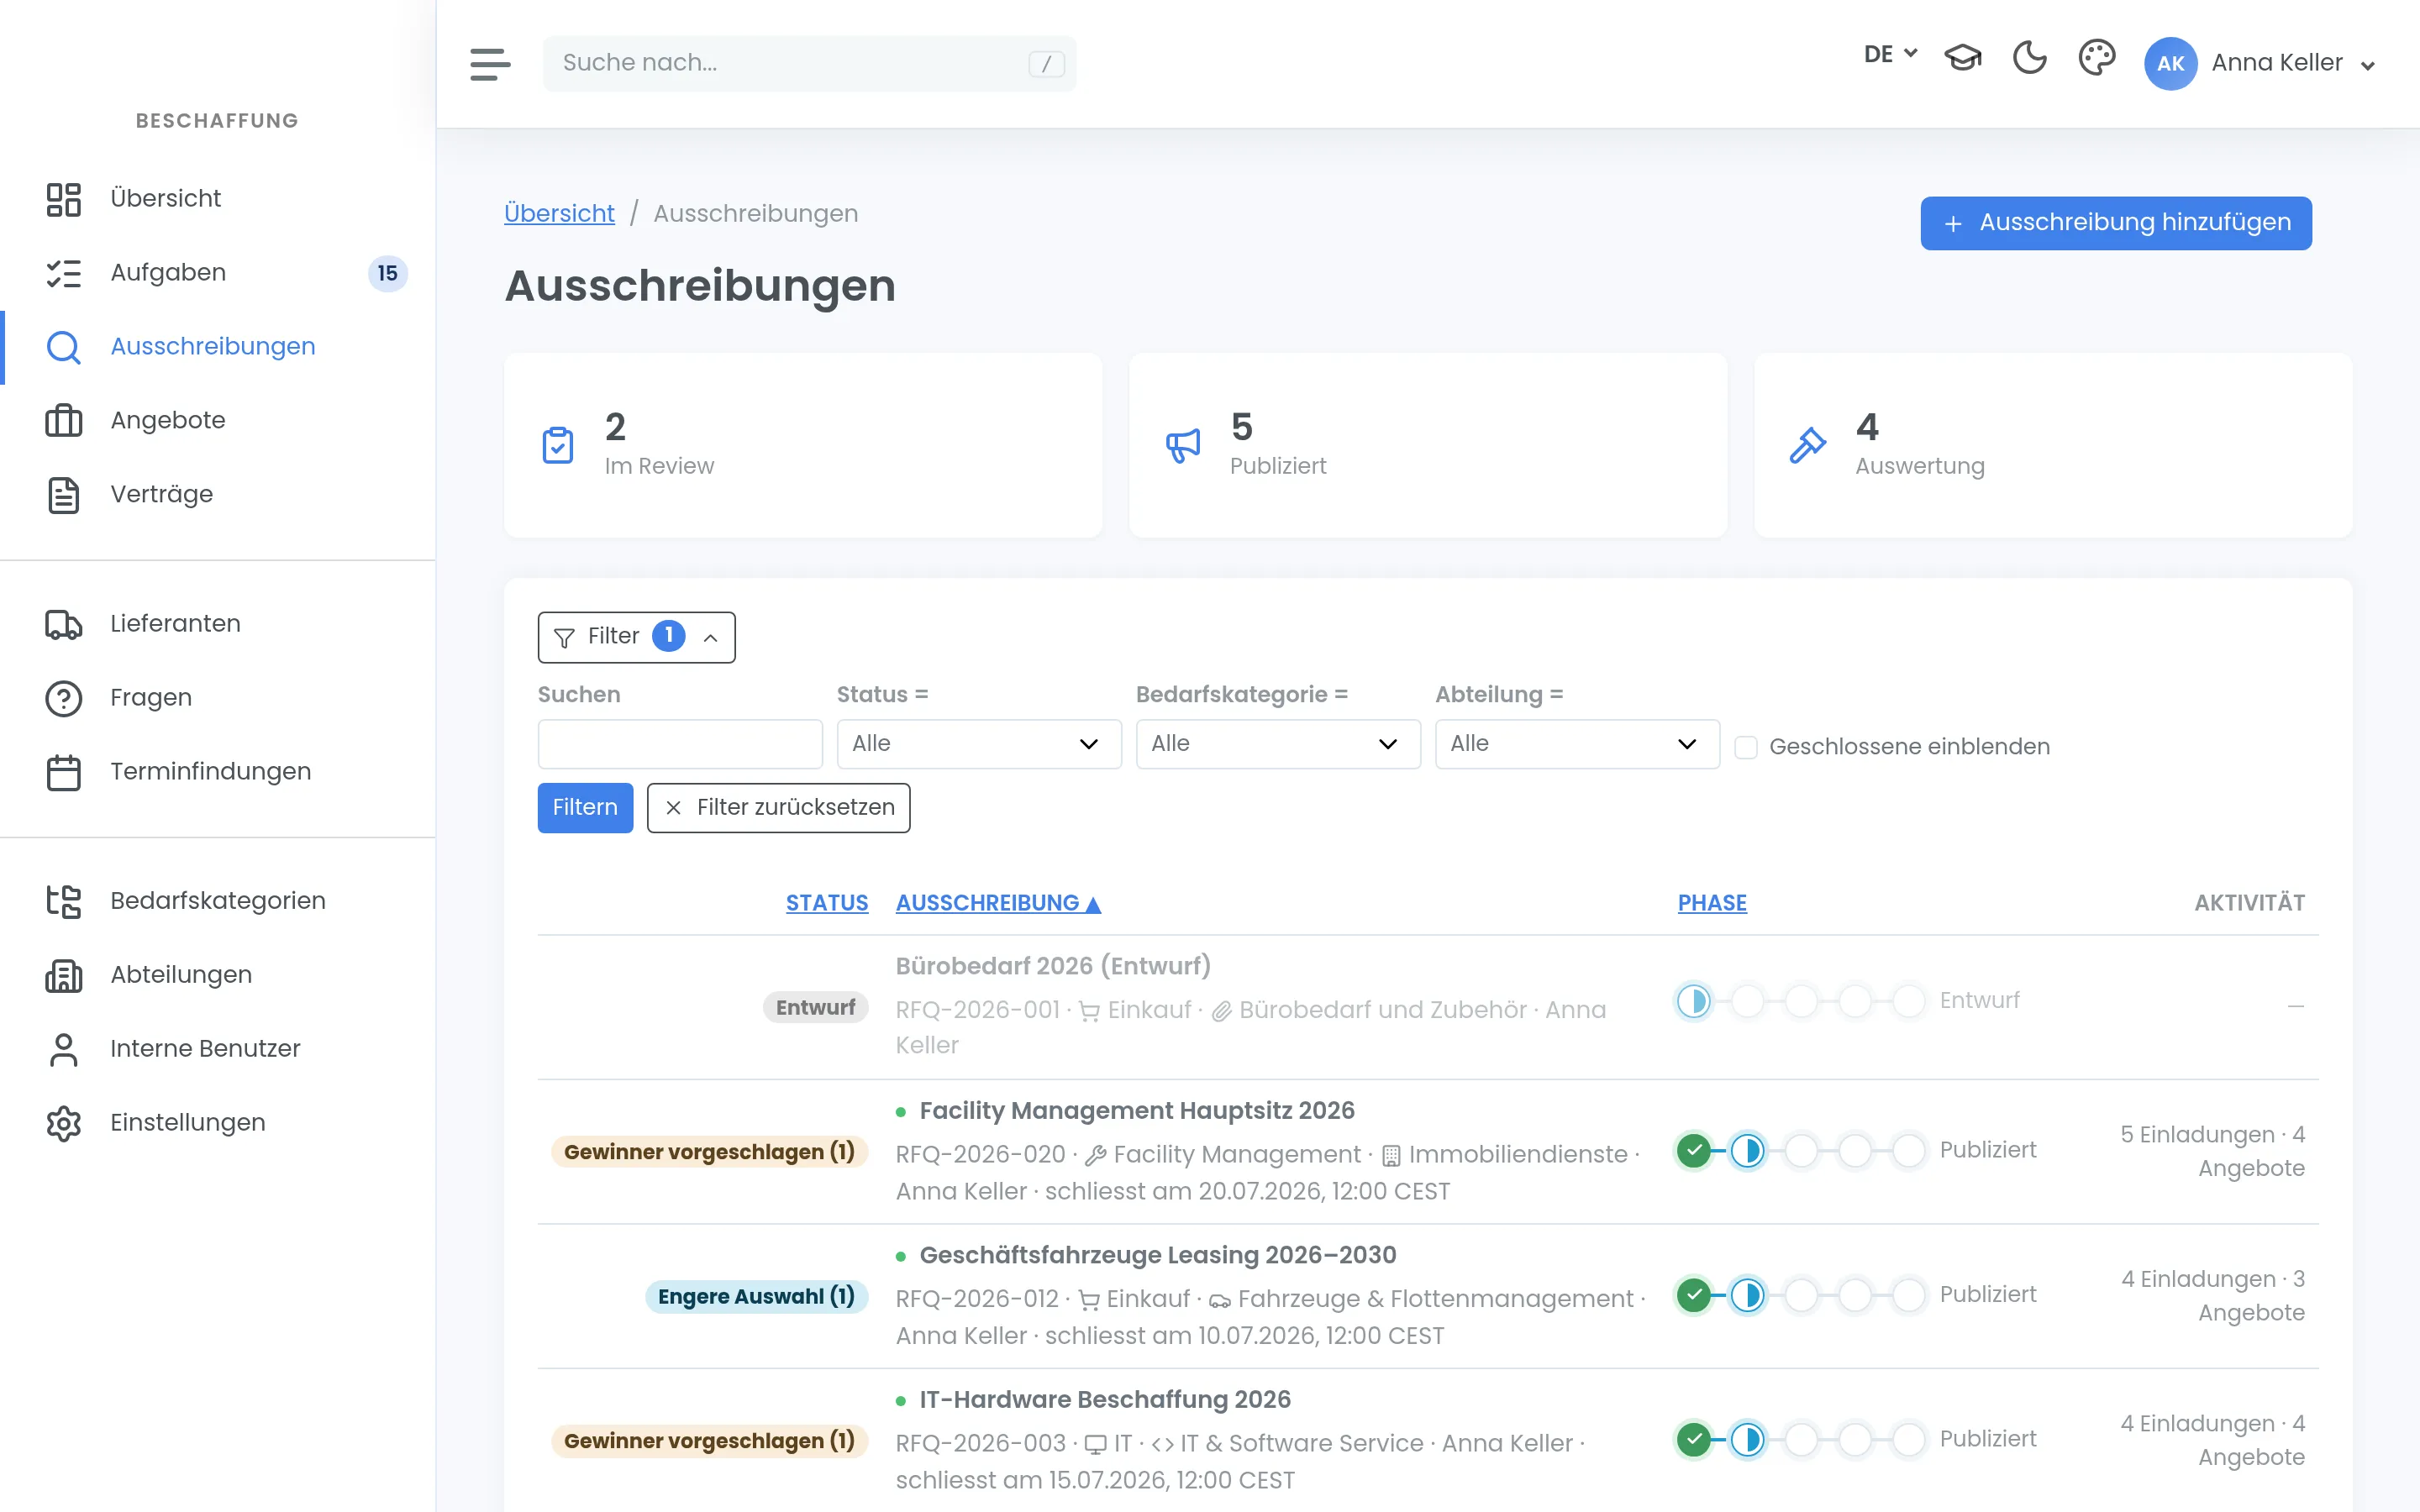Click the Publiziert megaphone icon
The height and width of the screenshot is (1512, 2420).
1183,445
